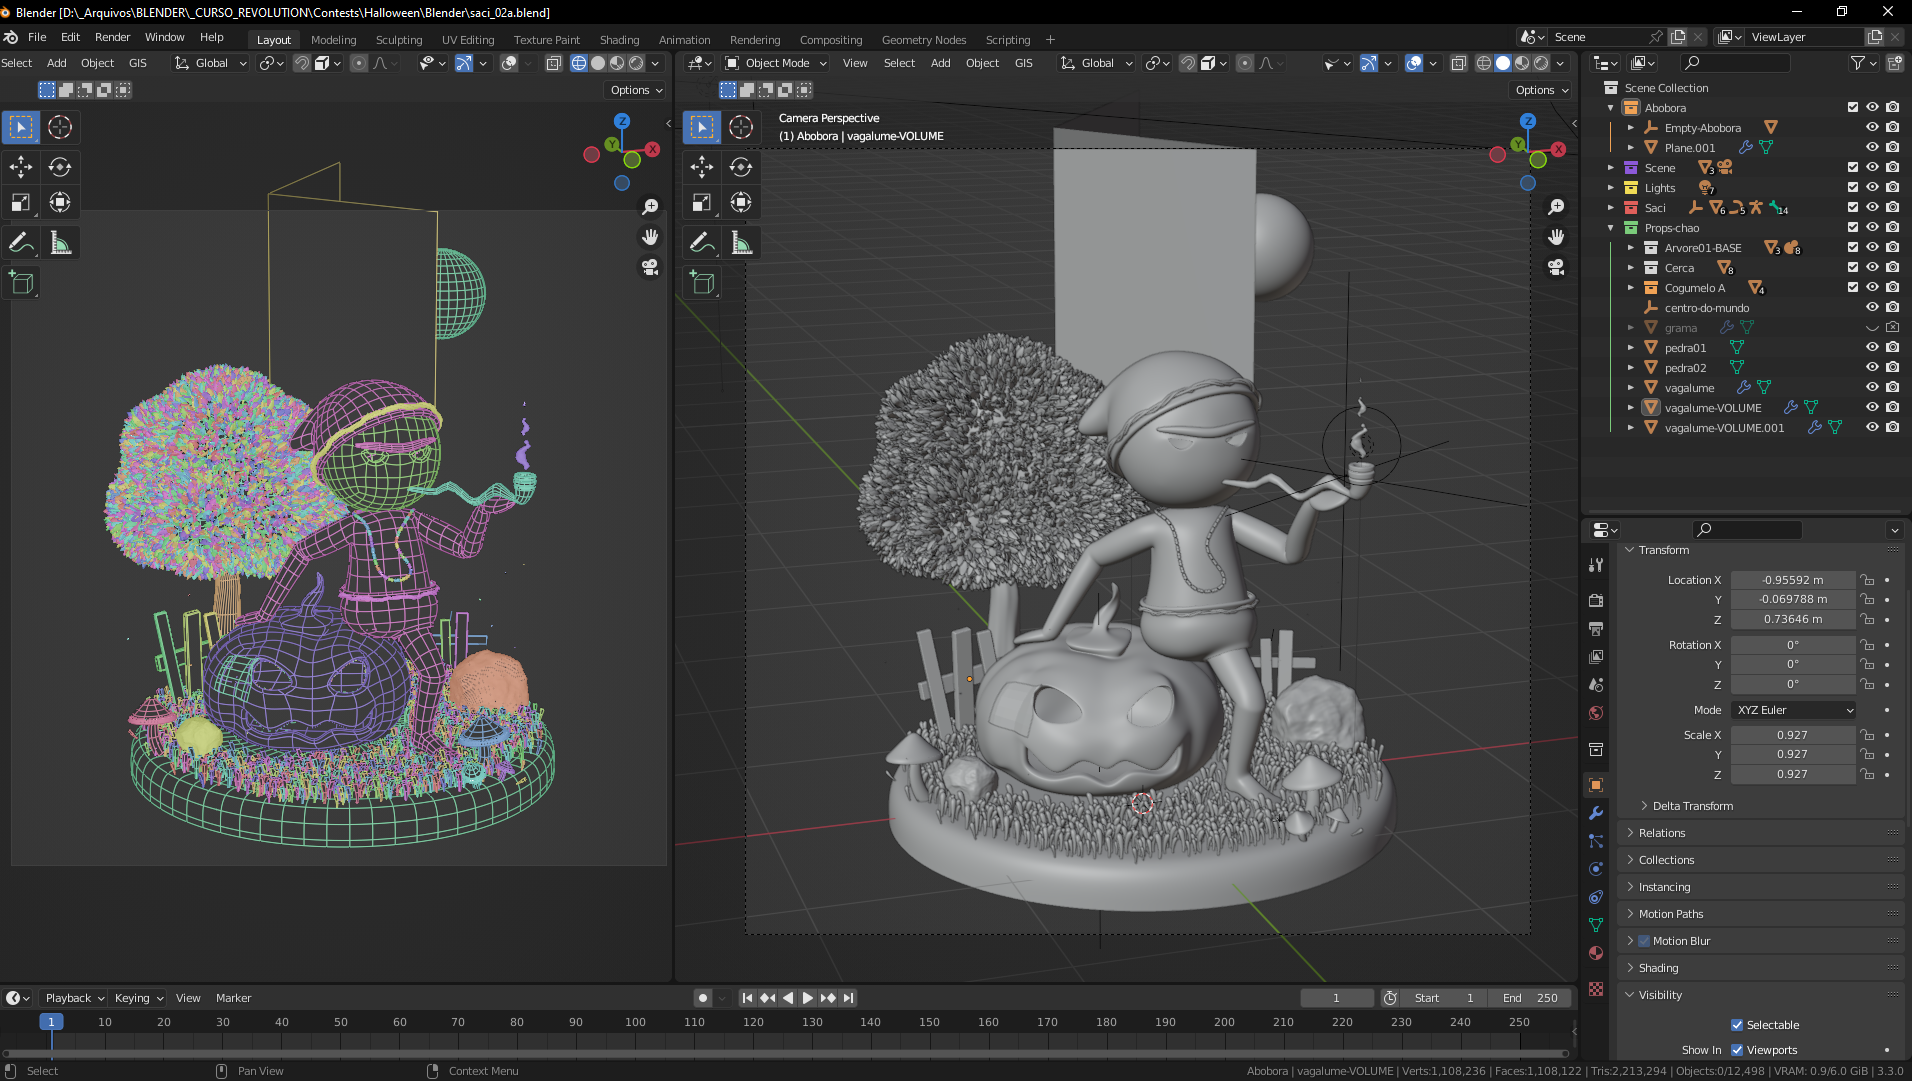
Task: Click the Location X value field
Action: point(1792,580)
